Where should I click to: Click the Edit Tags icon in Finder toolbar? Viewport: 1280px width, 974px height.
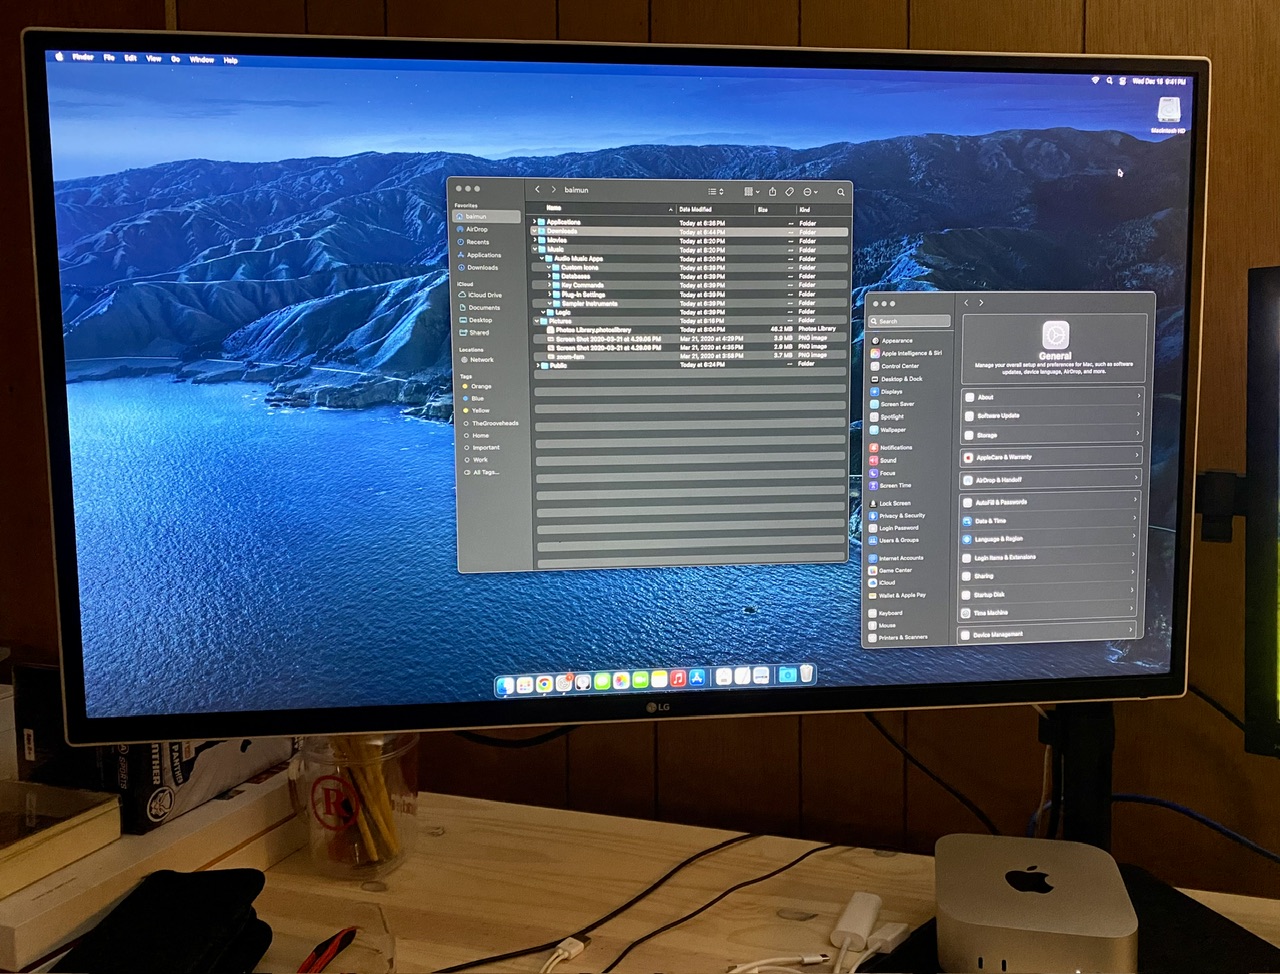(x=789, y=191)
